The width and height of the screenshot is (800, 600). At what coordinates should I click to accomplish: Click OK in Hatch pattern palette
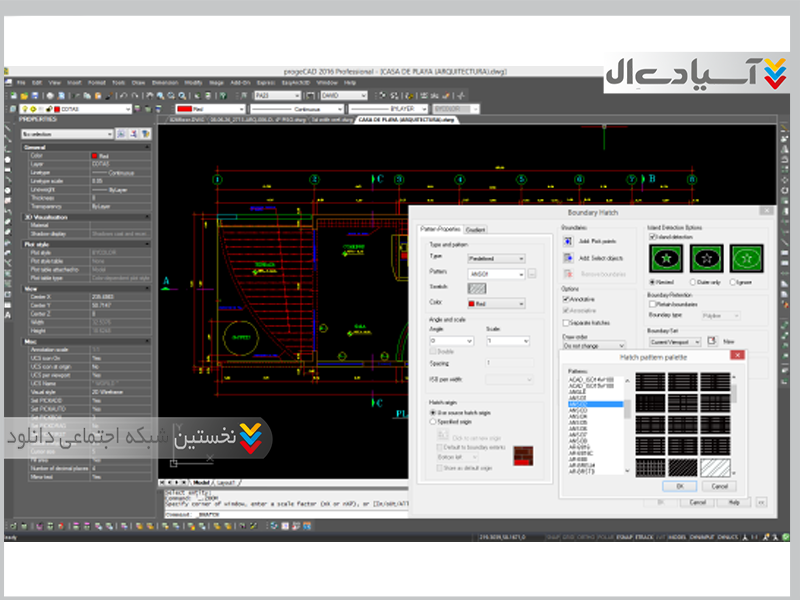coord(679,485)
